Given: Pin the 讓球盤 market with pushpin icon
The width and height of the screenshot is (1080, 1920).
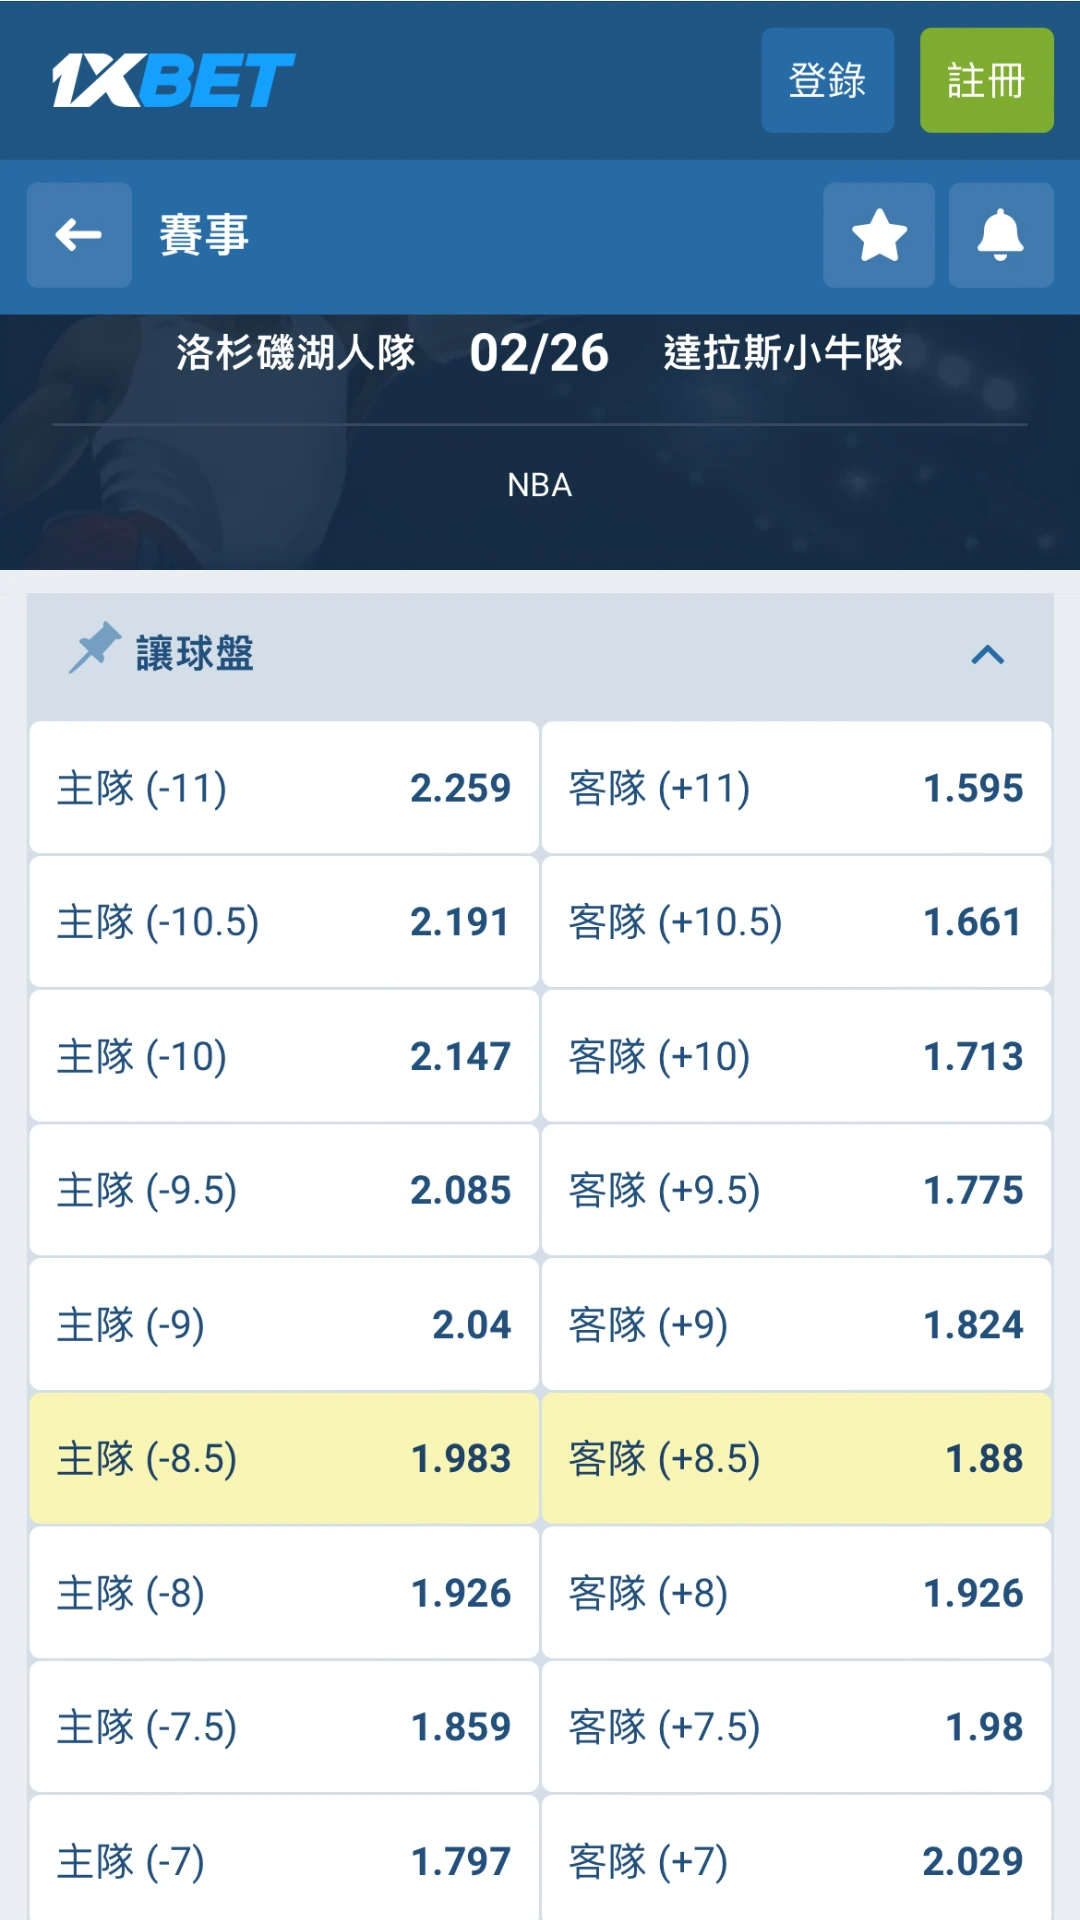Looking at the screenshot, I should (95, 648).
